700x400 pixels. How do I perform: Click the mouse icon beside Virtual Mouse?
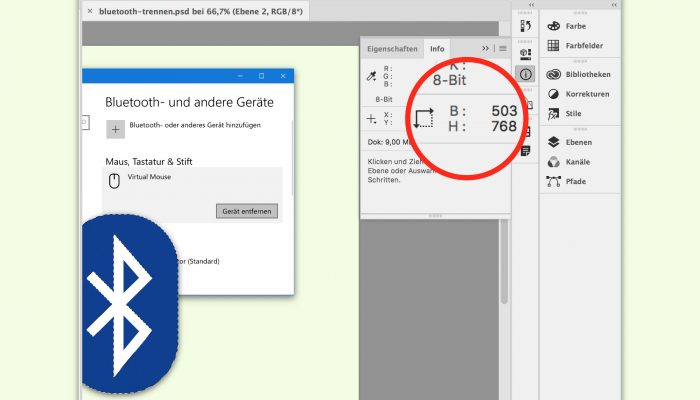[x=114, y=181]
